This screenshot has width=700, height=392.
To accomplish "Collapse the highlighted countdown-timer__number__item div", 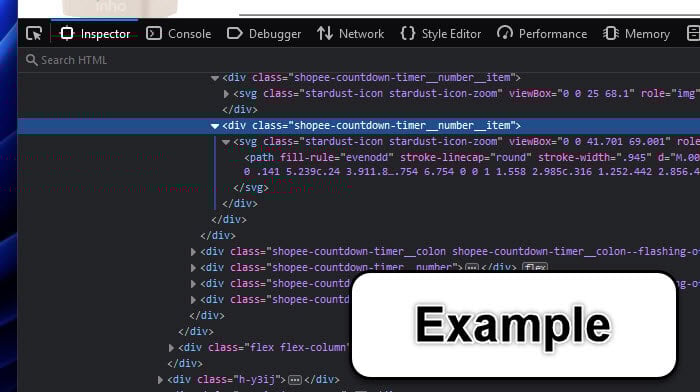I will pos(215,126).
